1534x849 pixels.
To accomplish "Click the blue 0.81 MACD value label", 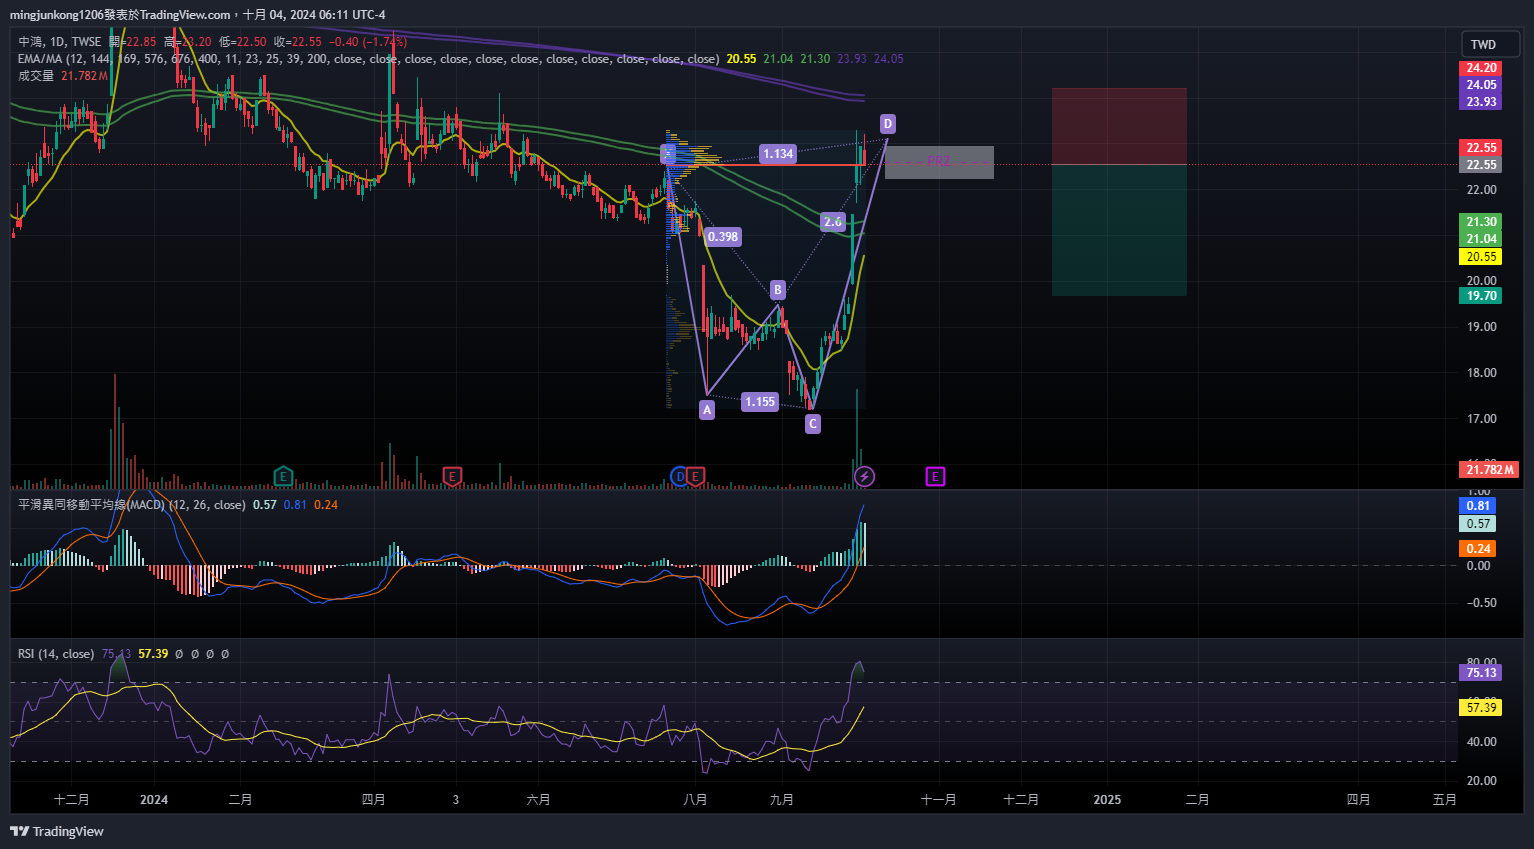I will (x=1478, y=506).
